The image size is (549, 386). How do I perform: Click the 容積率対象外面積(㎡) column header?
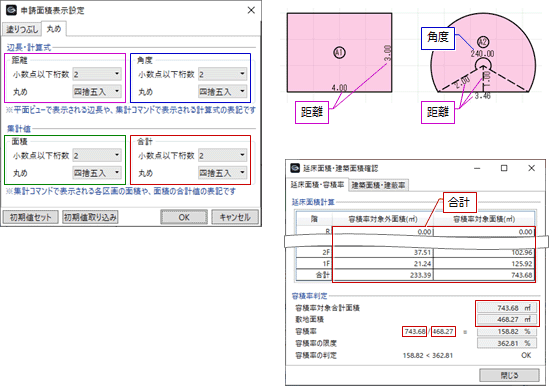[383, 220]
